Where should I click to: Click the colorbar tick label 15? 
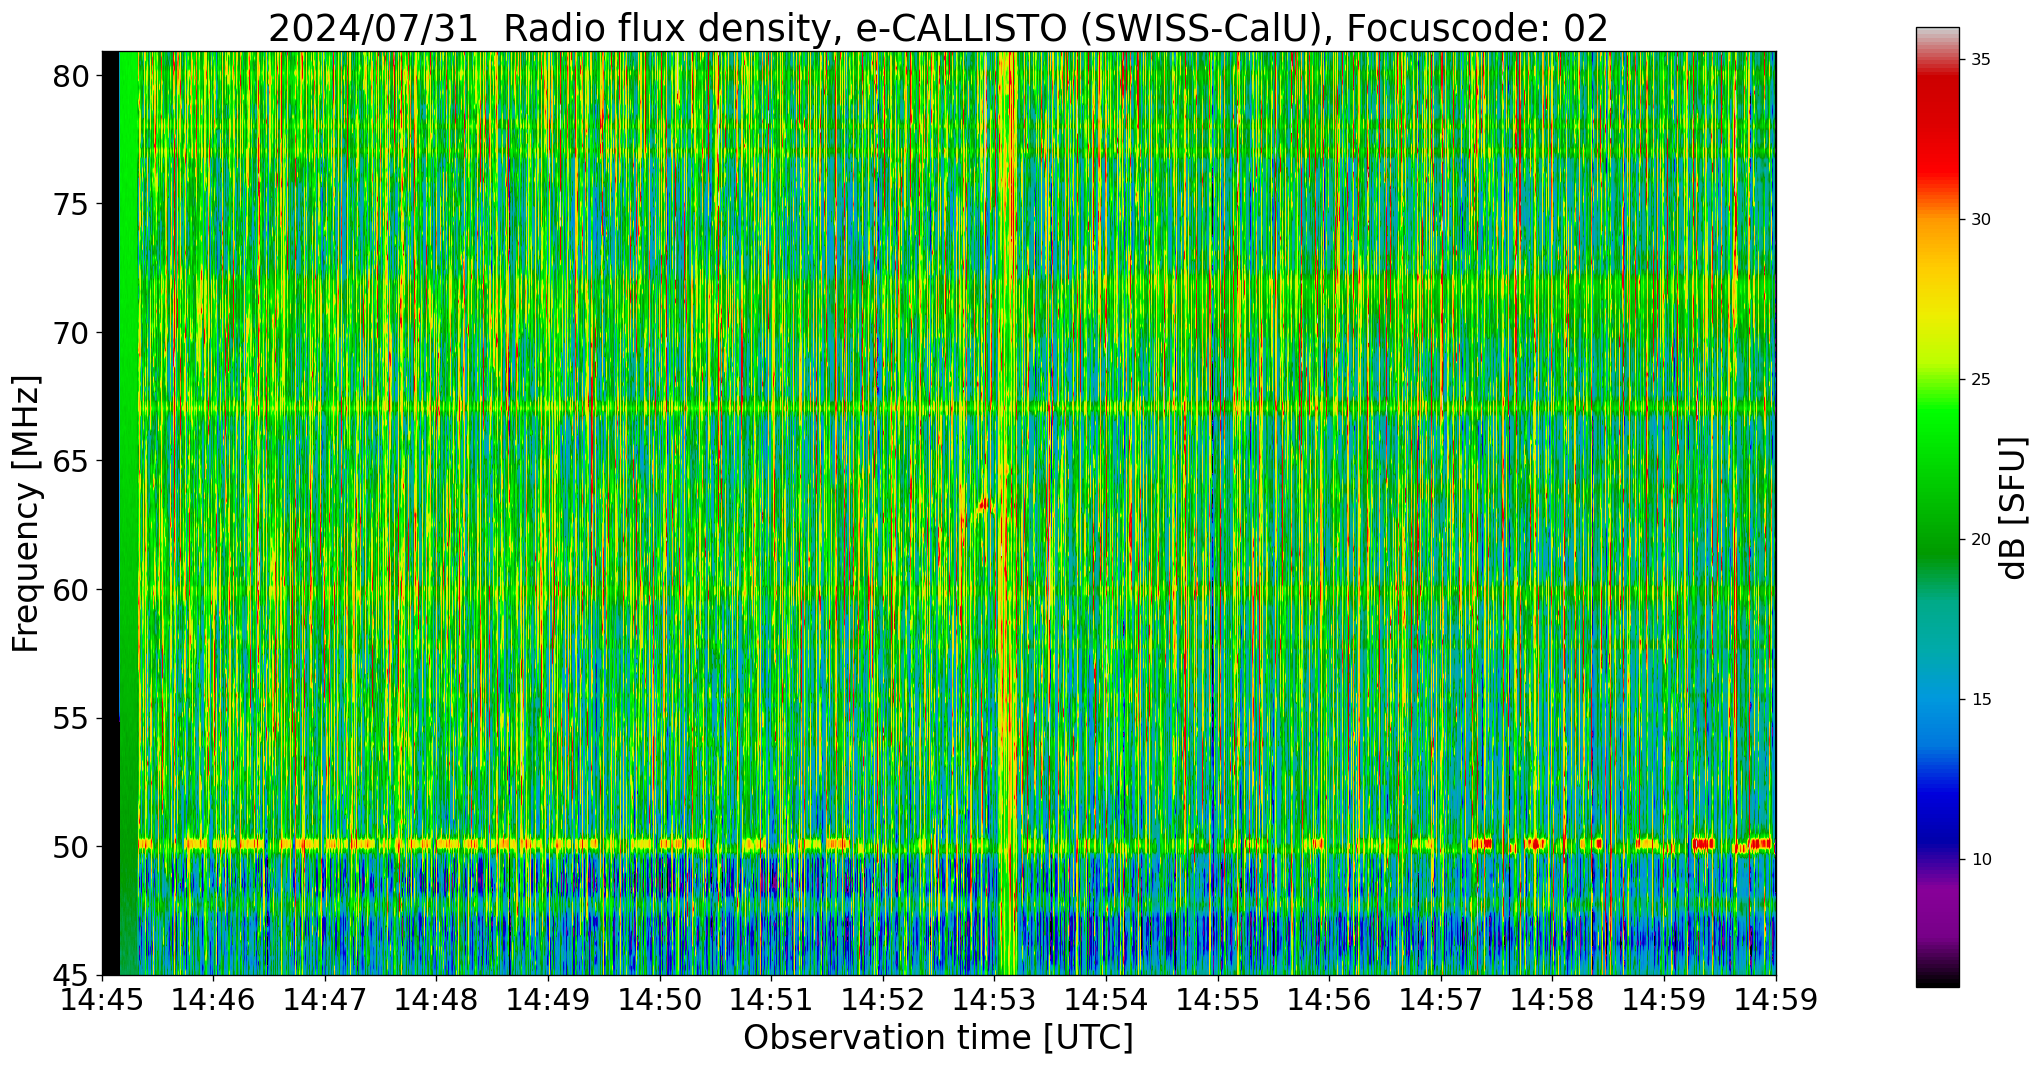(1980, 700)
